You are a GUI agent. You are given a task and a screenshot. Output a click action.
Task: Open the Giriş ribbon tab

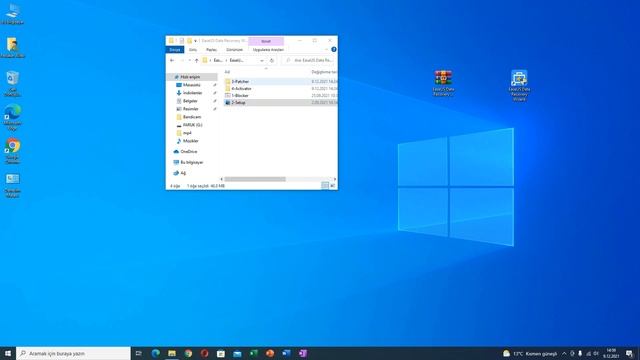[x=193, y=49]
